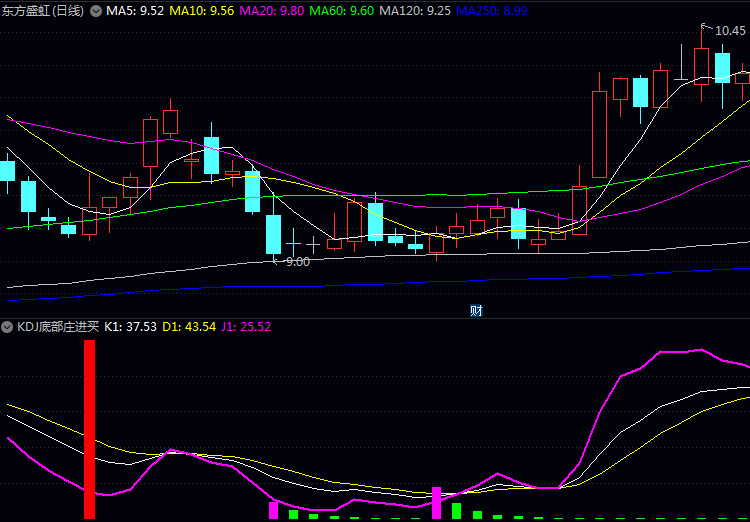The image size is (750, 522).
Task: Click the D1: 43.54 value
Action: point(189,327)
